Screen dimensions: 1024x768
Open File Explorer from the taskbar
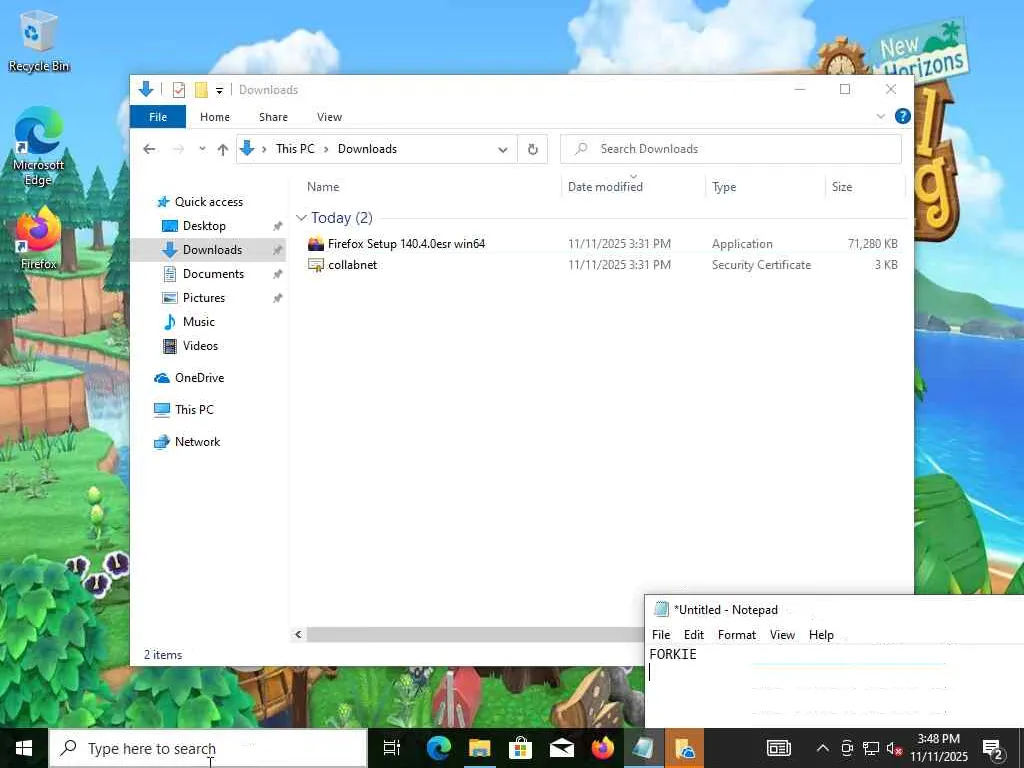click(x=479, y=748)
